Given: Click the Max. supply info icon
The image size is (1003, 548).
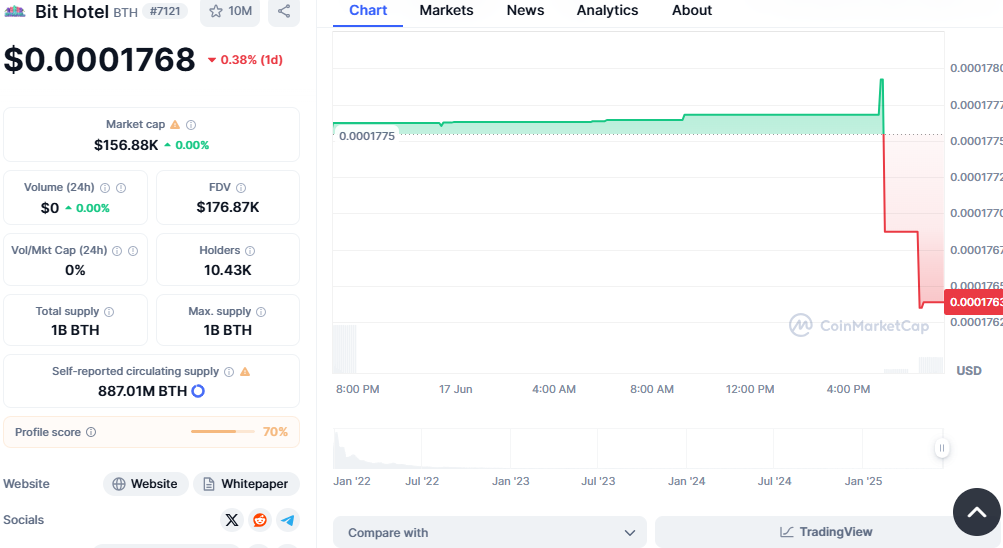Looking at the screenshot, I should point(261,312).
